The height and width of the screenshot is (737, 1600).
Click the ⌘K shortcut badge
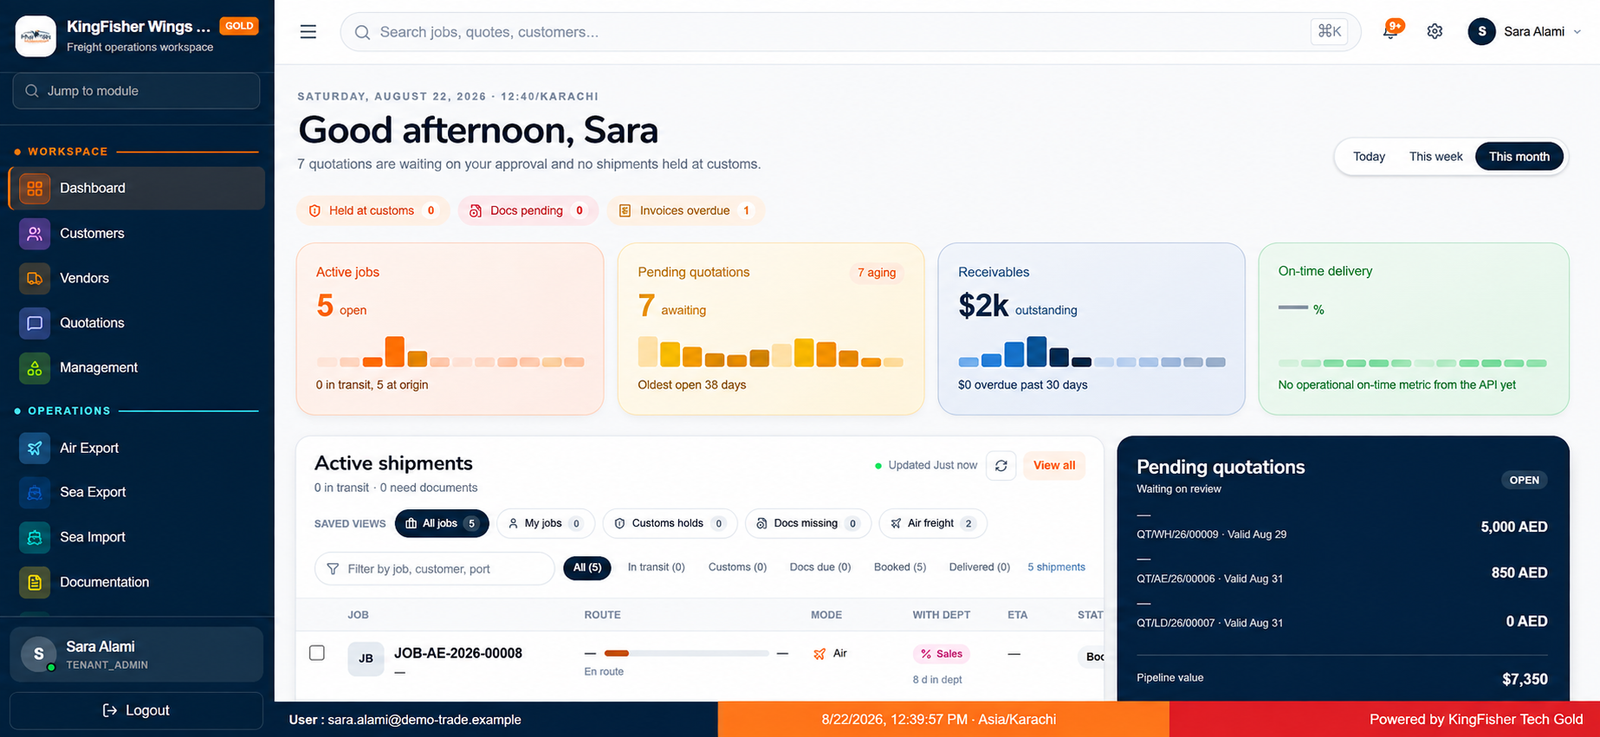click(1329, 32)
